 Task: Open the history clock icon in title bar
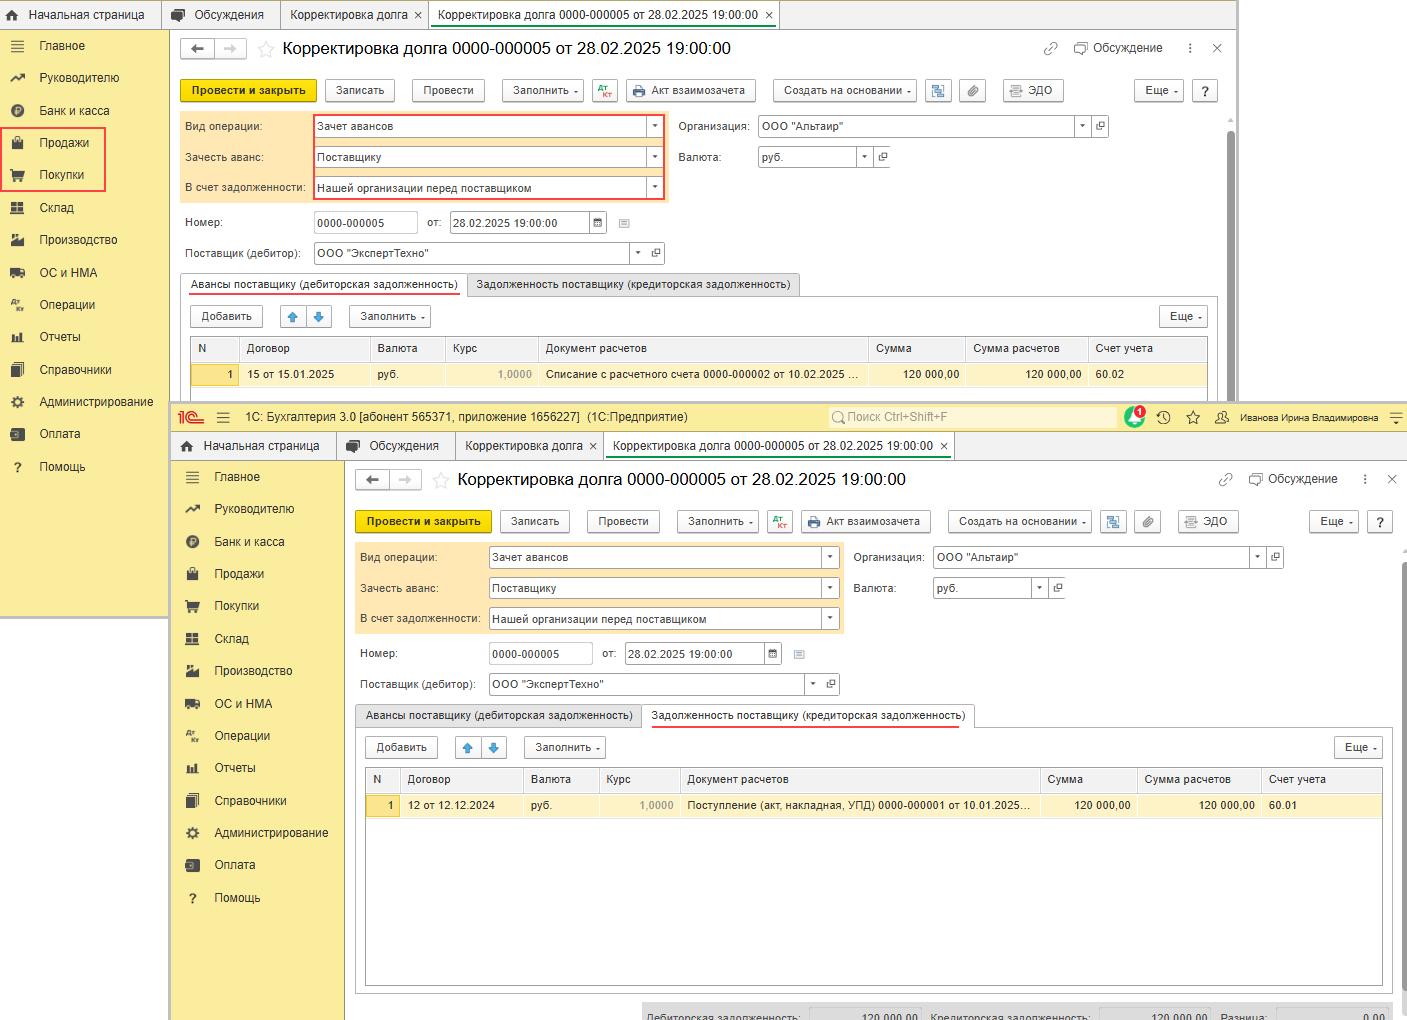(x=1163, y=418)
